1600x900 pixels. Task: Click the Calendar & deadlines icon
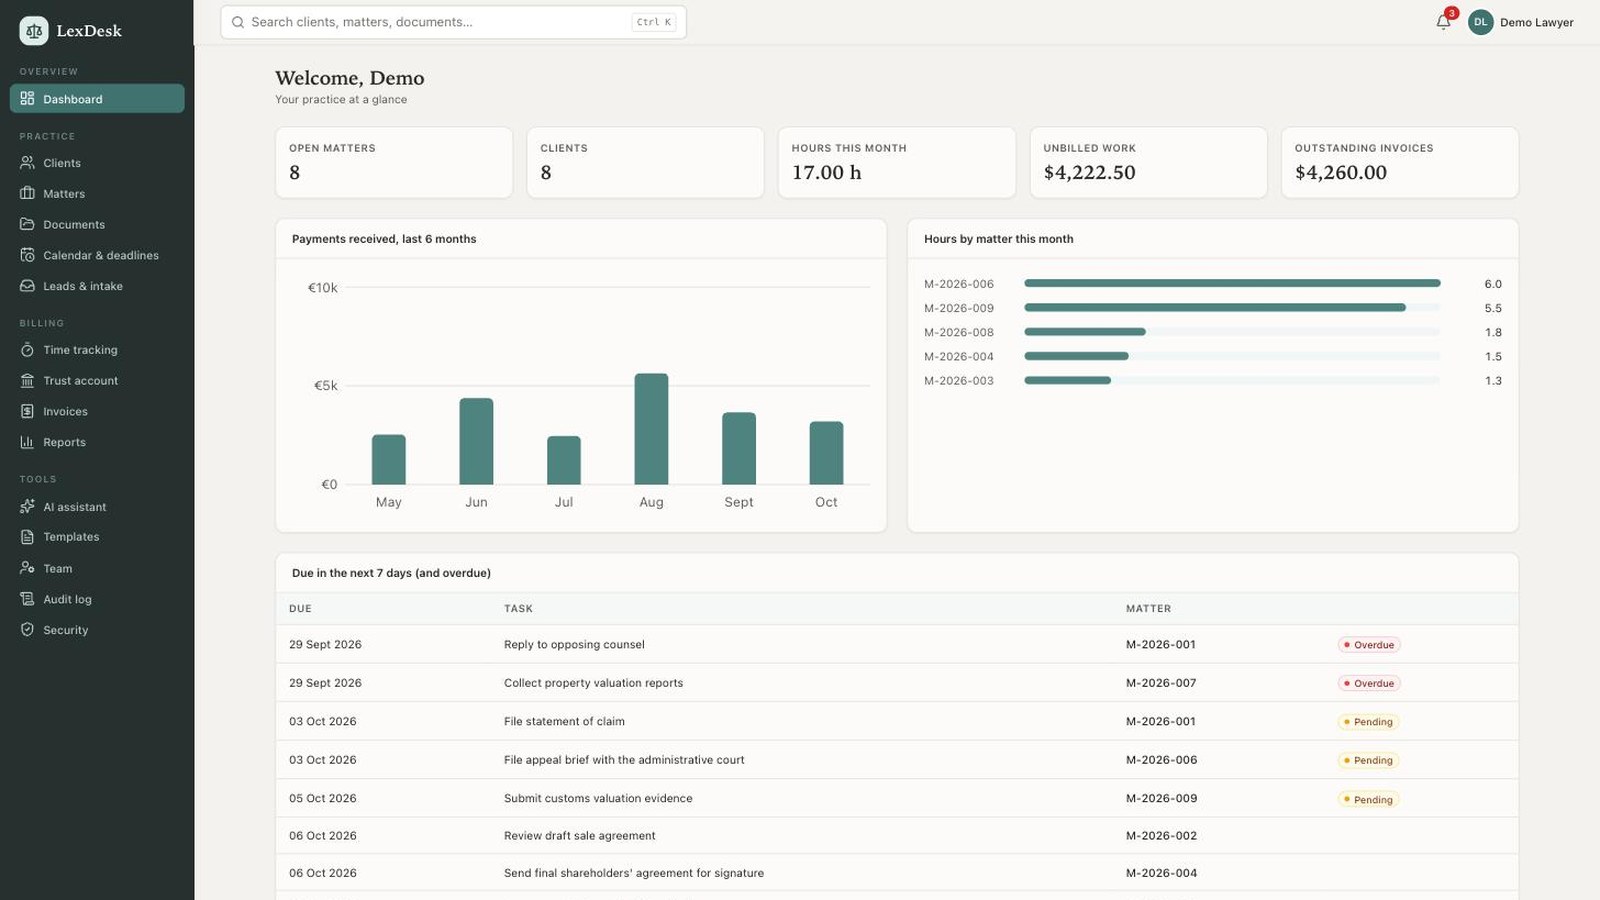27,255
